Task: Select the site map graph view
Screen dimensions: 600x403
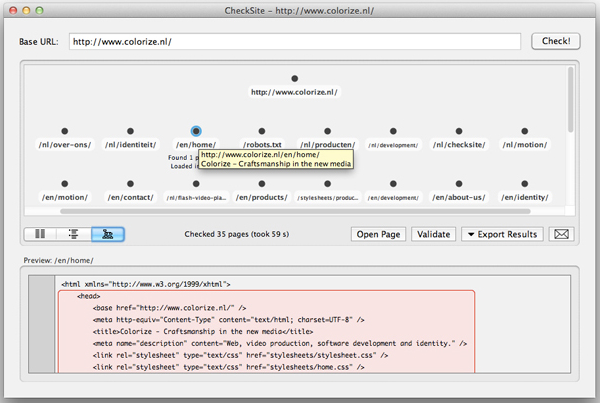Action: point(107,234)
